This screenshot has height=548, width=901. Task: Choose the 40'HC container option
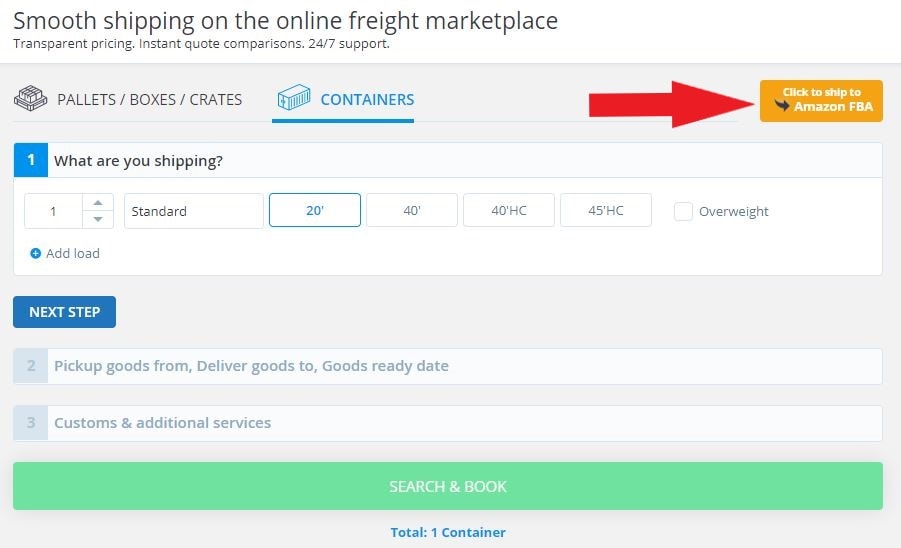click(509, 210)
